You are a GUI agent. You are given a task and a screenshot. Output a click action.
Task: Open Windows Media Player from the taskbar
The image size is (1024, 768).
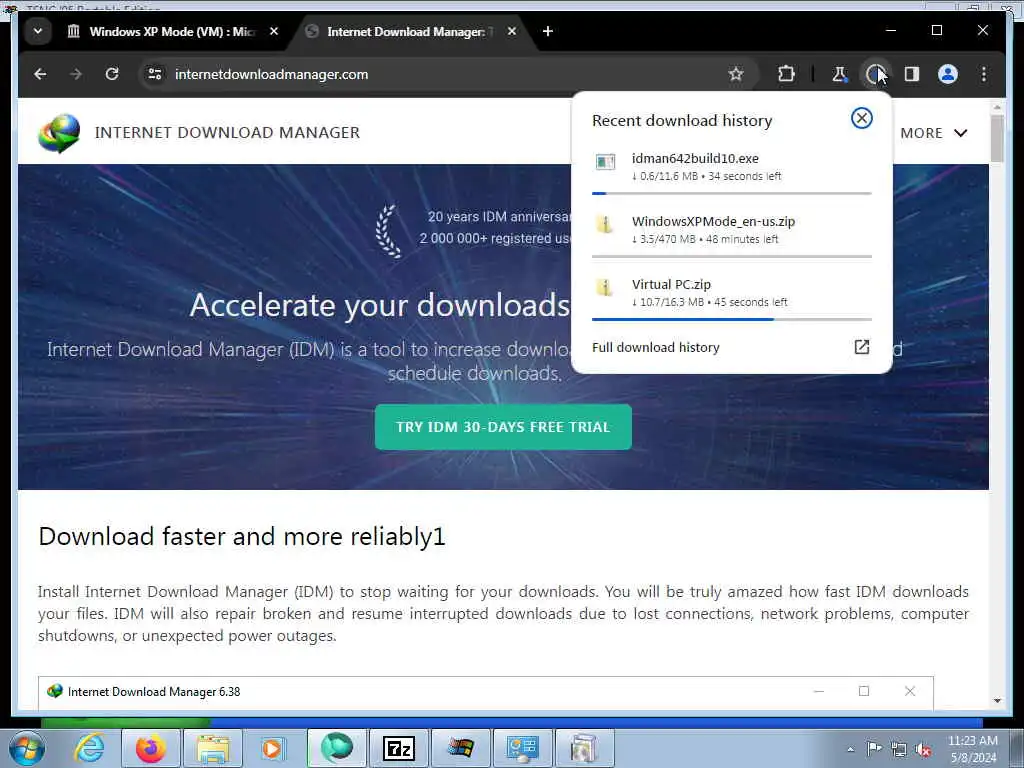click(x=273, y=748)
